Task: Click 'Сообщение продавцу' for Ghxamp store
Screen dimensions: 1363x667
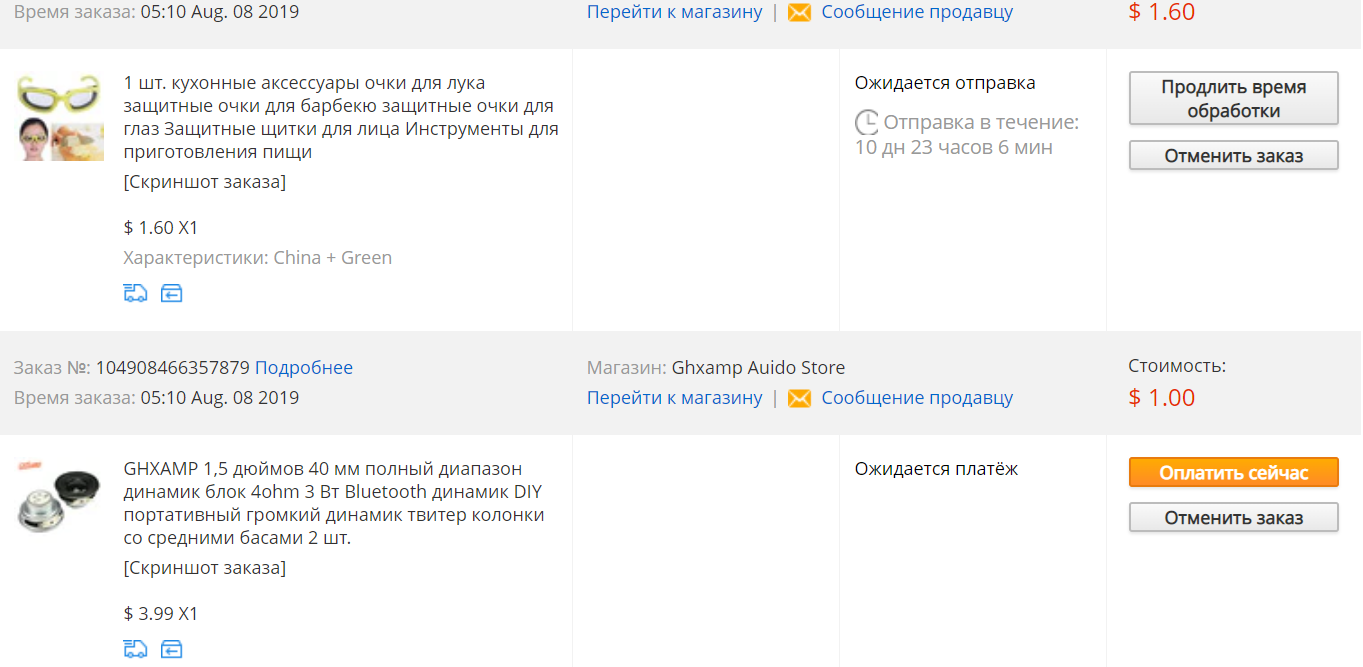Action: [917, 398]
